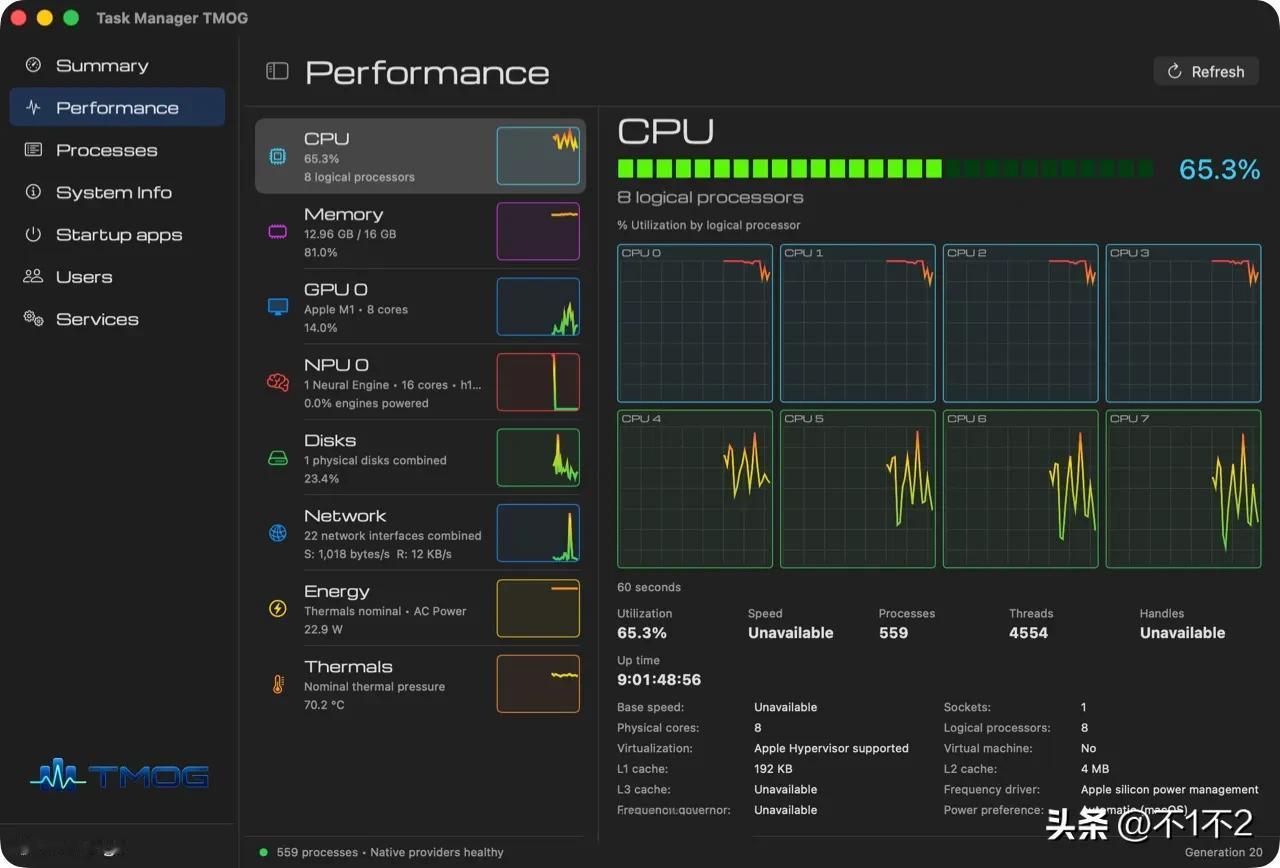The width and height of the screenshot is (1280, 868).
Task: Click the NPU 0 brain icon
Action: pyautogui.click(x=277, y=382)
